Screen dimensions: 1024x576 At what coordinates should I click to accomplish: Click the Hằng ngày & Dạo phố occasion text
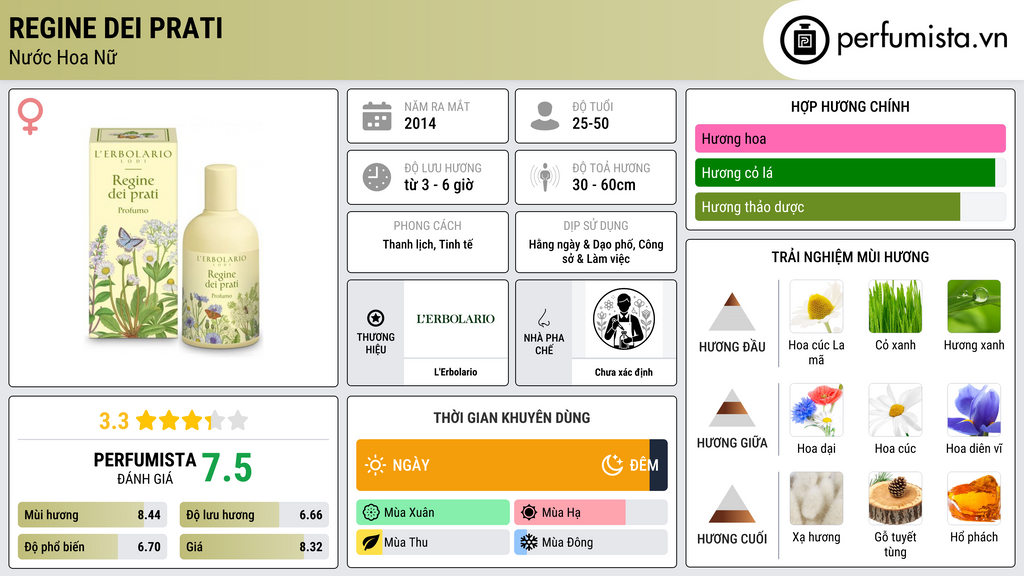tap(596, 251)
